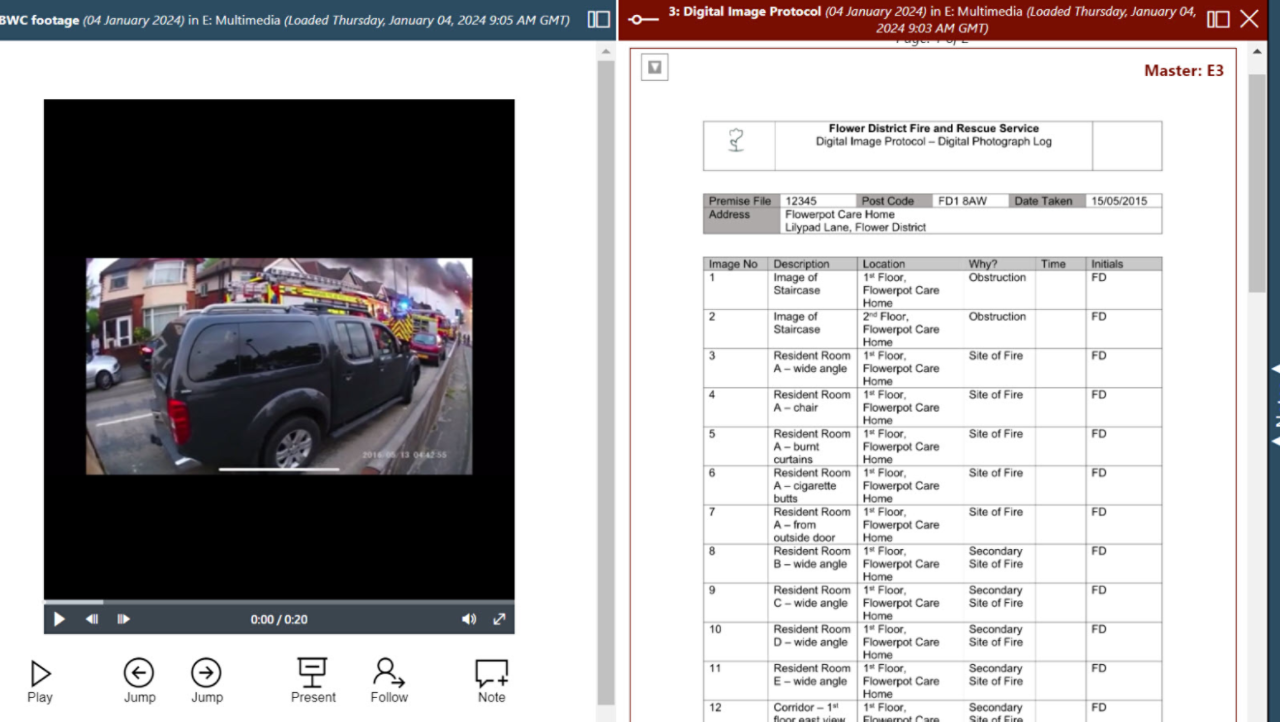Close the Digital Image Protocol panel
This screenshot has height=722, width=1280.
1249,19
